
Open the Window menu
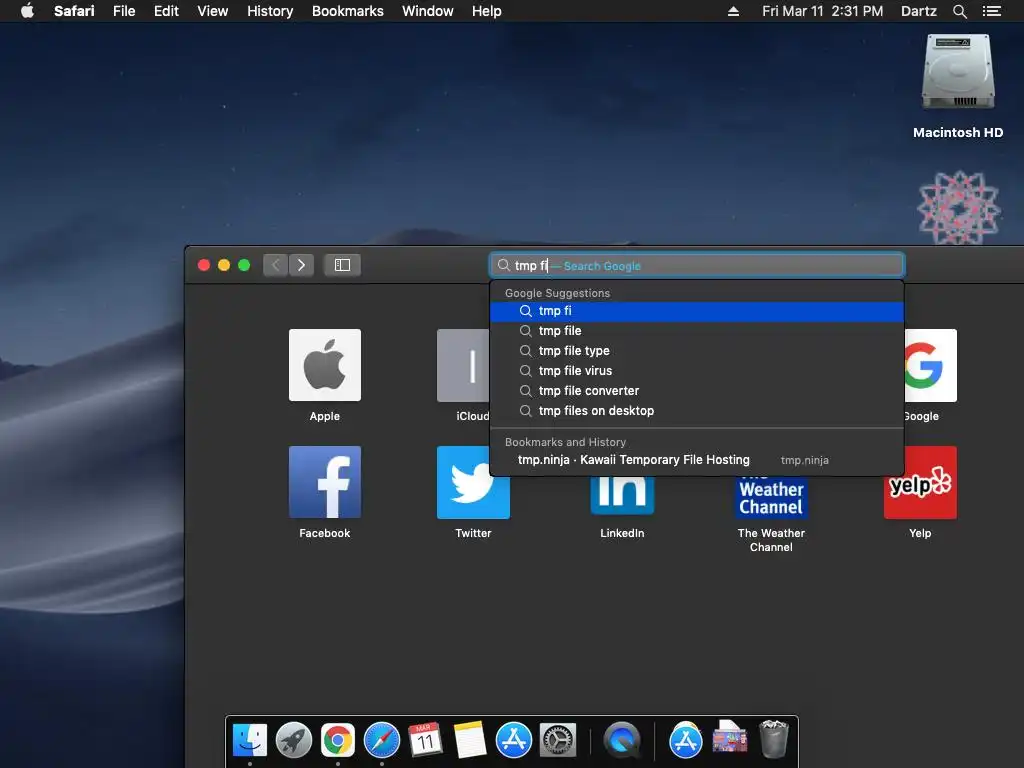[x=428, y=11]
